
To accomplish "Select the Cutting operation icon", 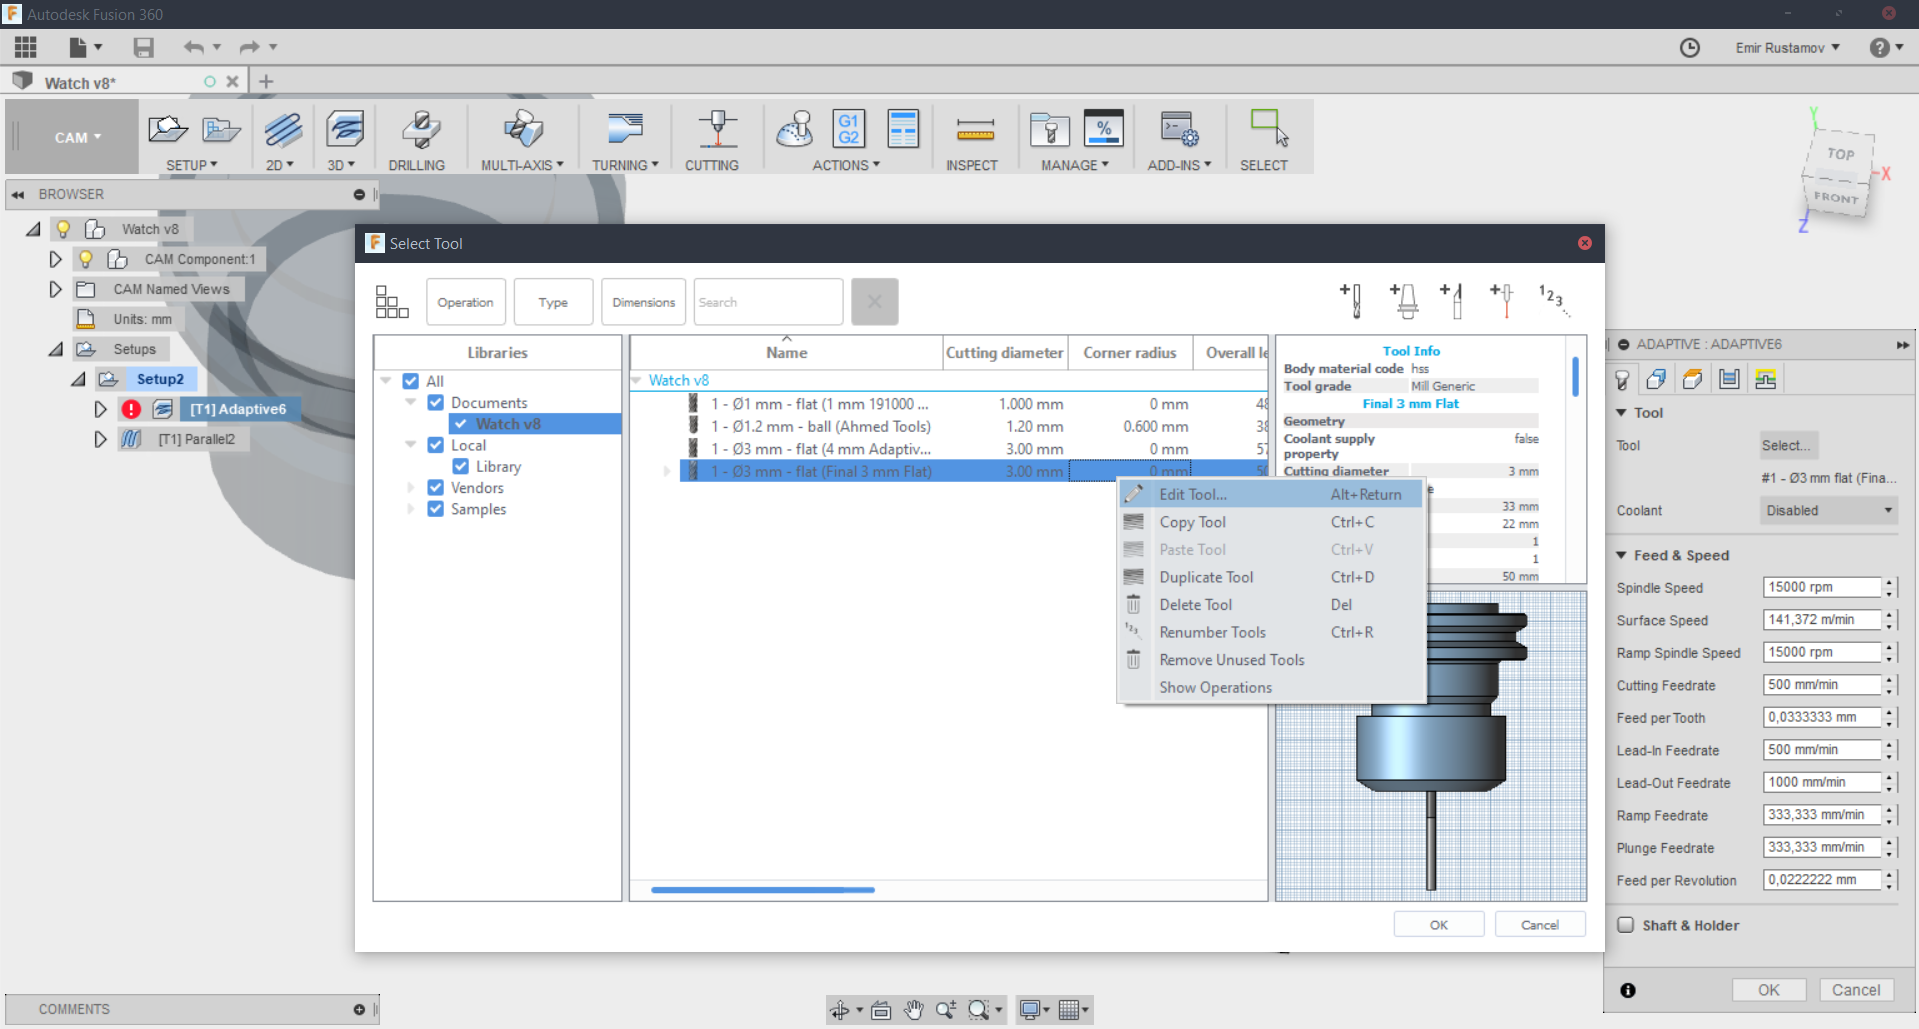I will (717, 129).
